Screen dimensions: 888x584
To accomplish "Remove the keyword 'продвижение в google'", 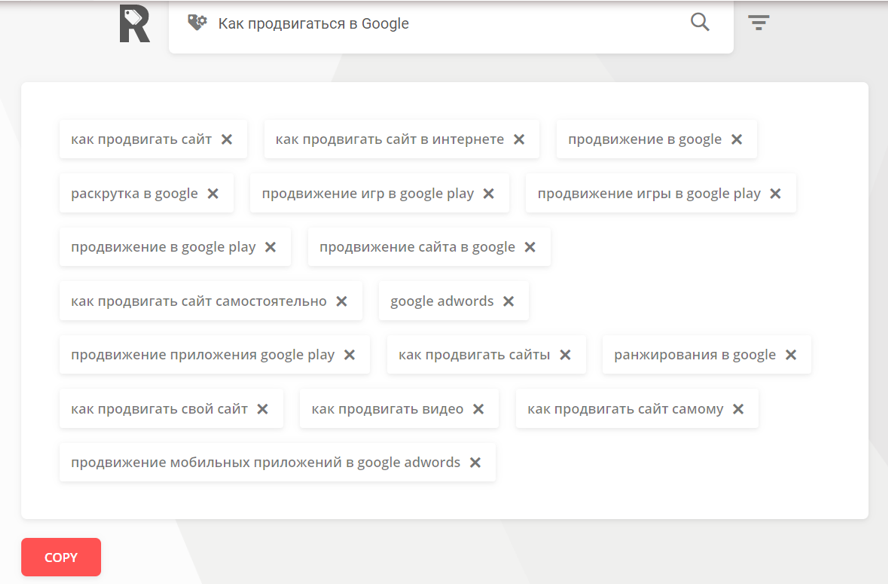I will click(x=736, y=139).
